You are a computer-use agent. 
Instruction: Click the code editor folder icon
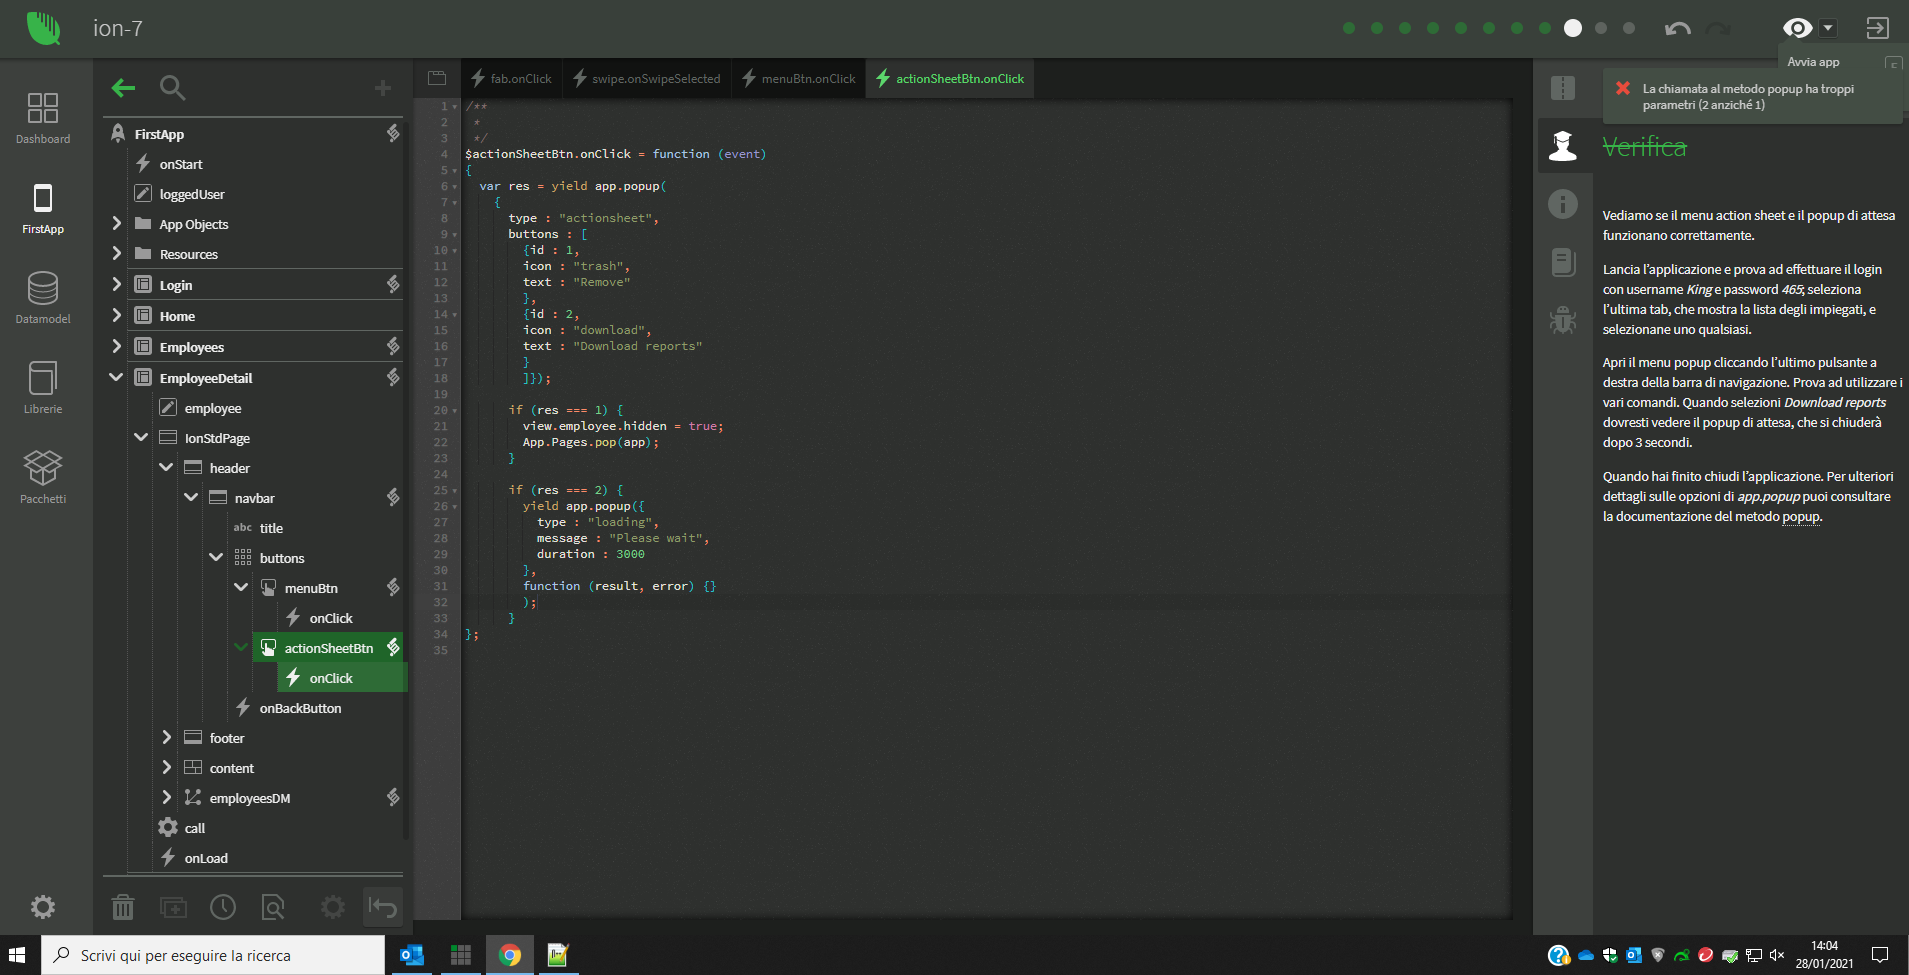pyautogui.click(x=437, y=78)
